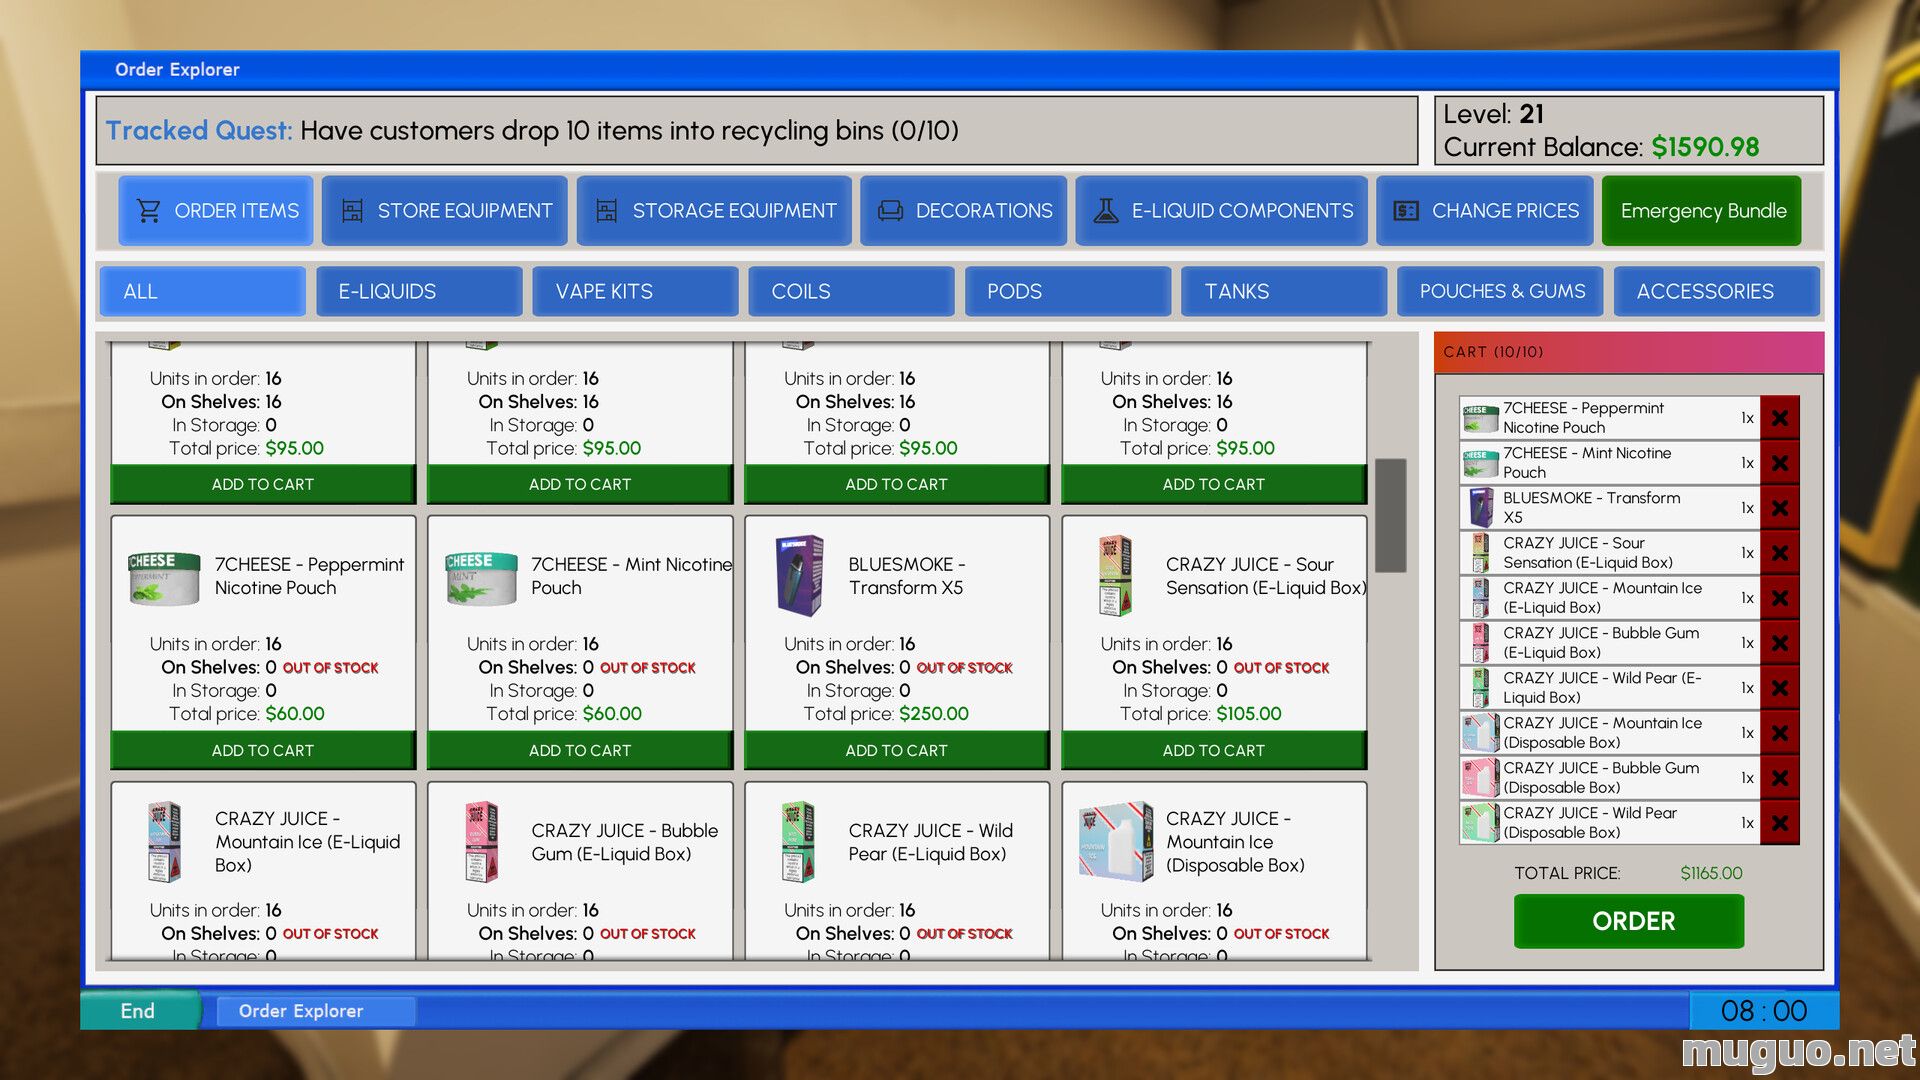The width and height of the screenshot is (1920, 1080).
Task: Add CRAZY JUICE Sour Sensation to cart
Action: click(1214, 750)
